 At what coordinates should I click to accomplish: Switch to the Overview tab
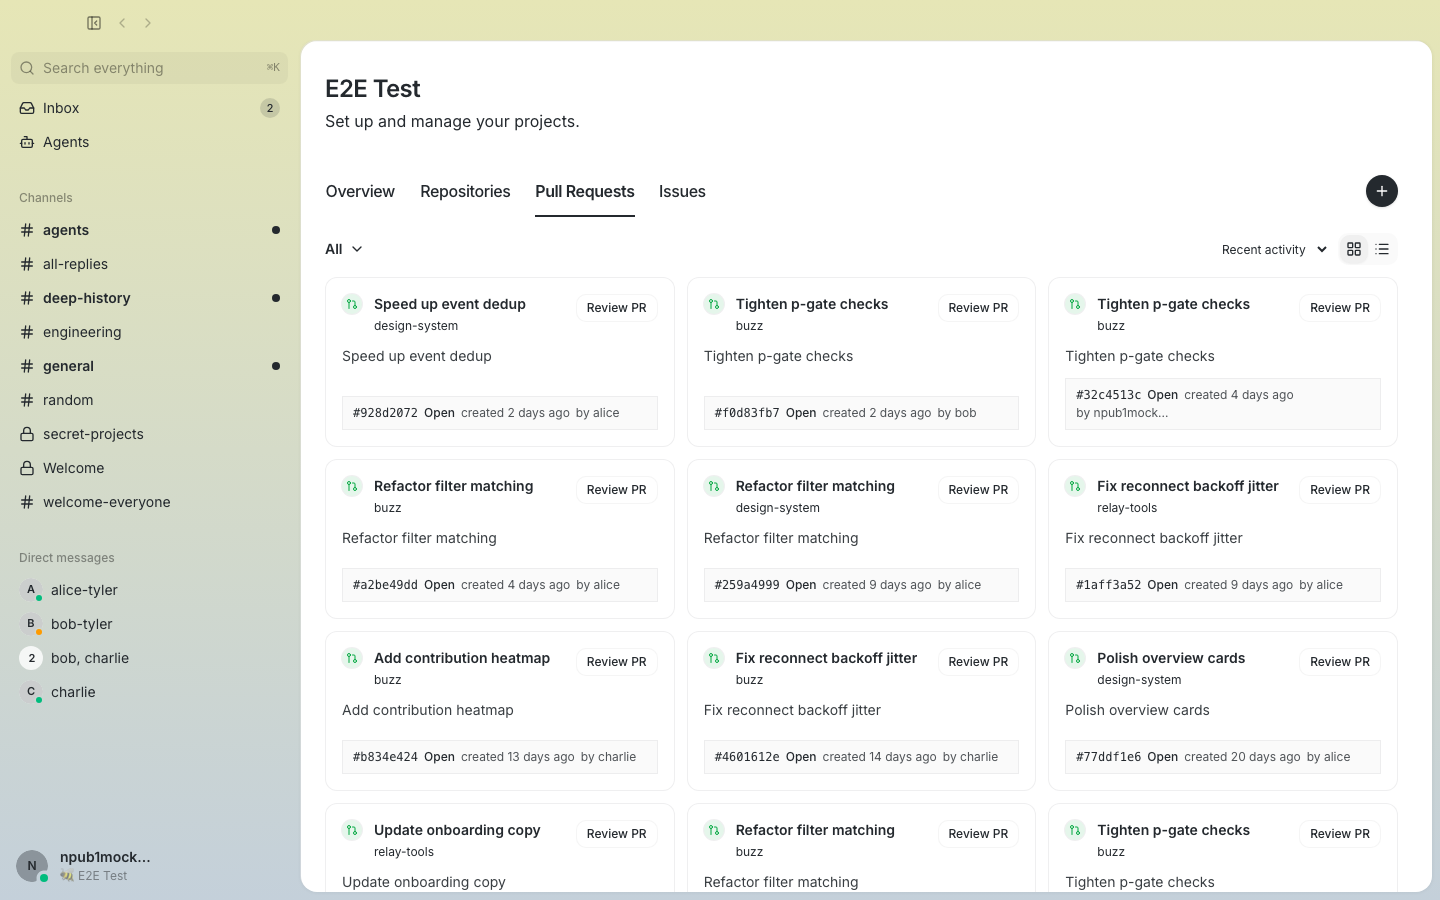point(360,191)
